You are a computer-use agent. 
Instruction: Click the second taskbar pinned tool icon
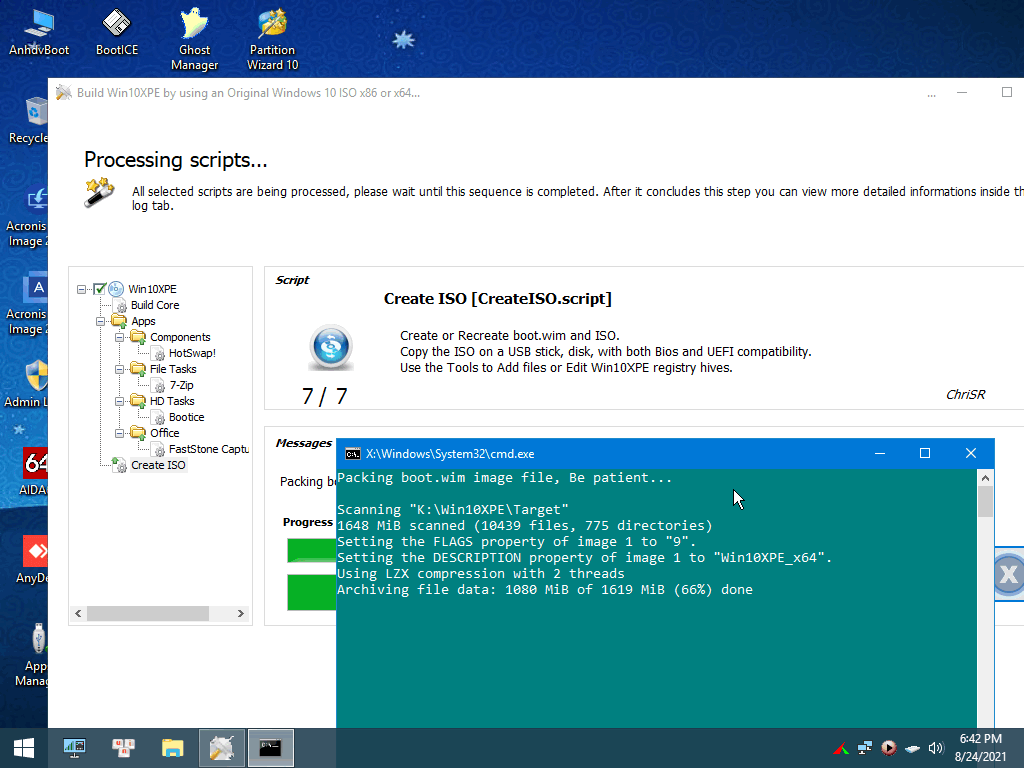point(123,748)
